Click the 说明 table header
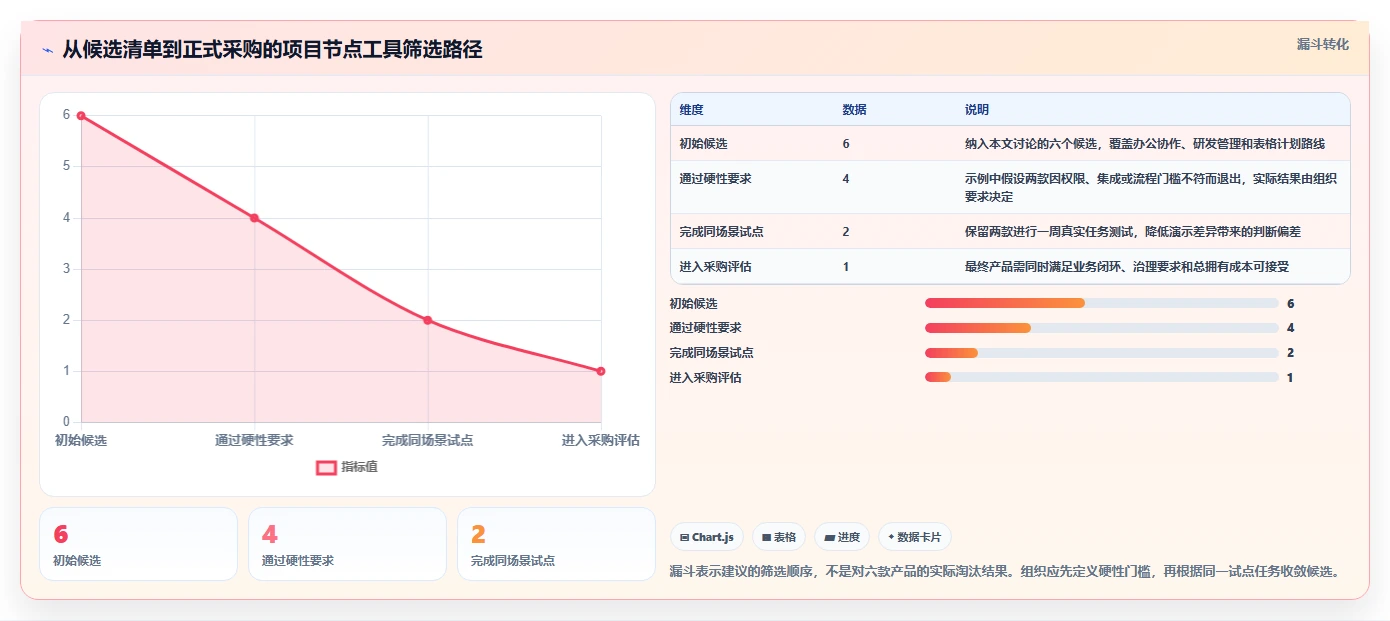Screen dimensions: 1390x621 pyautogui.click(x=977, y=110)
